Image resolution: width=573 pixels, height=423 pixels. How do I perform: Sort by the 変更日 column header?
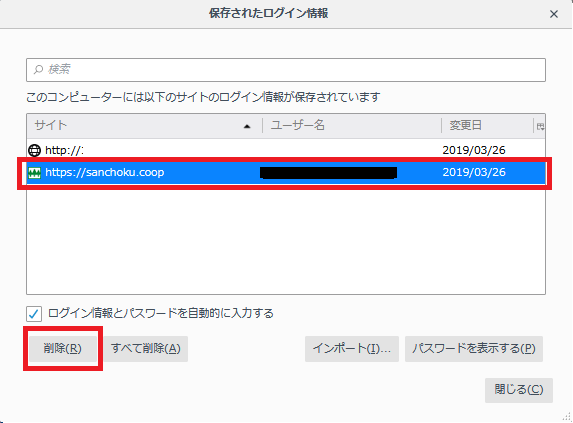point(487,126)
